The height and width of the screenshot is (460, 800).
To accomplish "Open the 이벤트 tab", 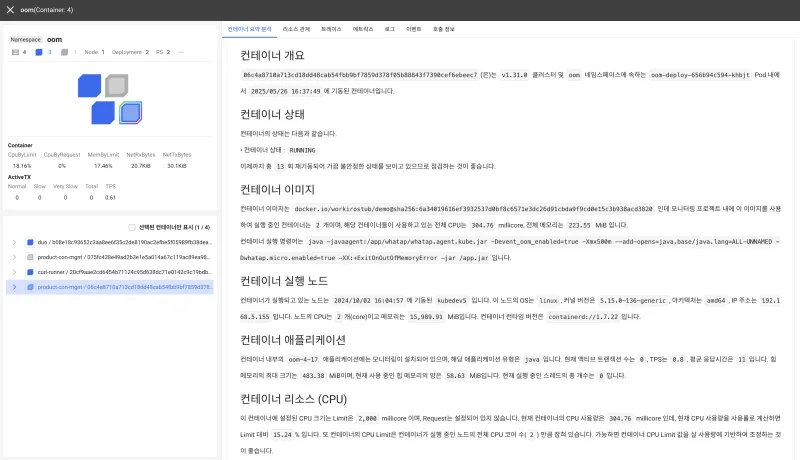I will point(413,29).
